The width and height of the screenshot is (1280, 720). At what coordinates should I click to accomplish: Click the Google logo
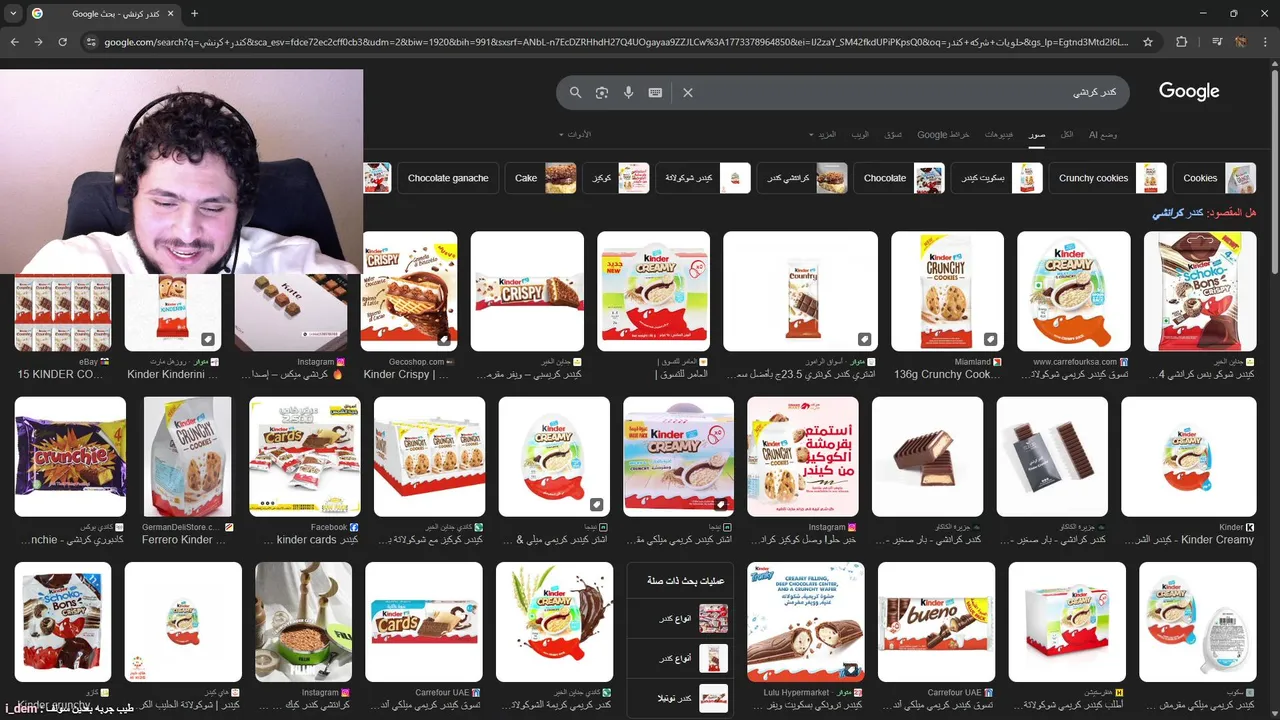click(1189, 91)
